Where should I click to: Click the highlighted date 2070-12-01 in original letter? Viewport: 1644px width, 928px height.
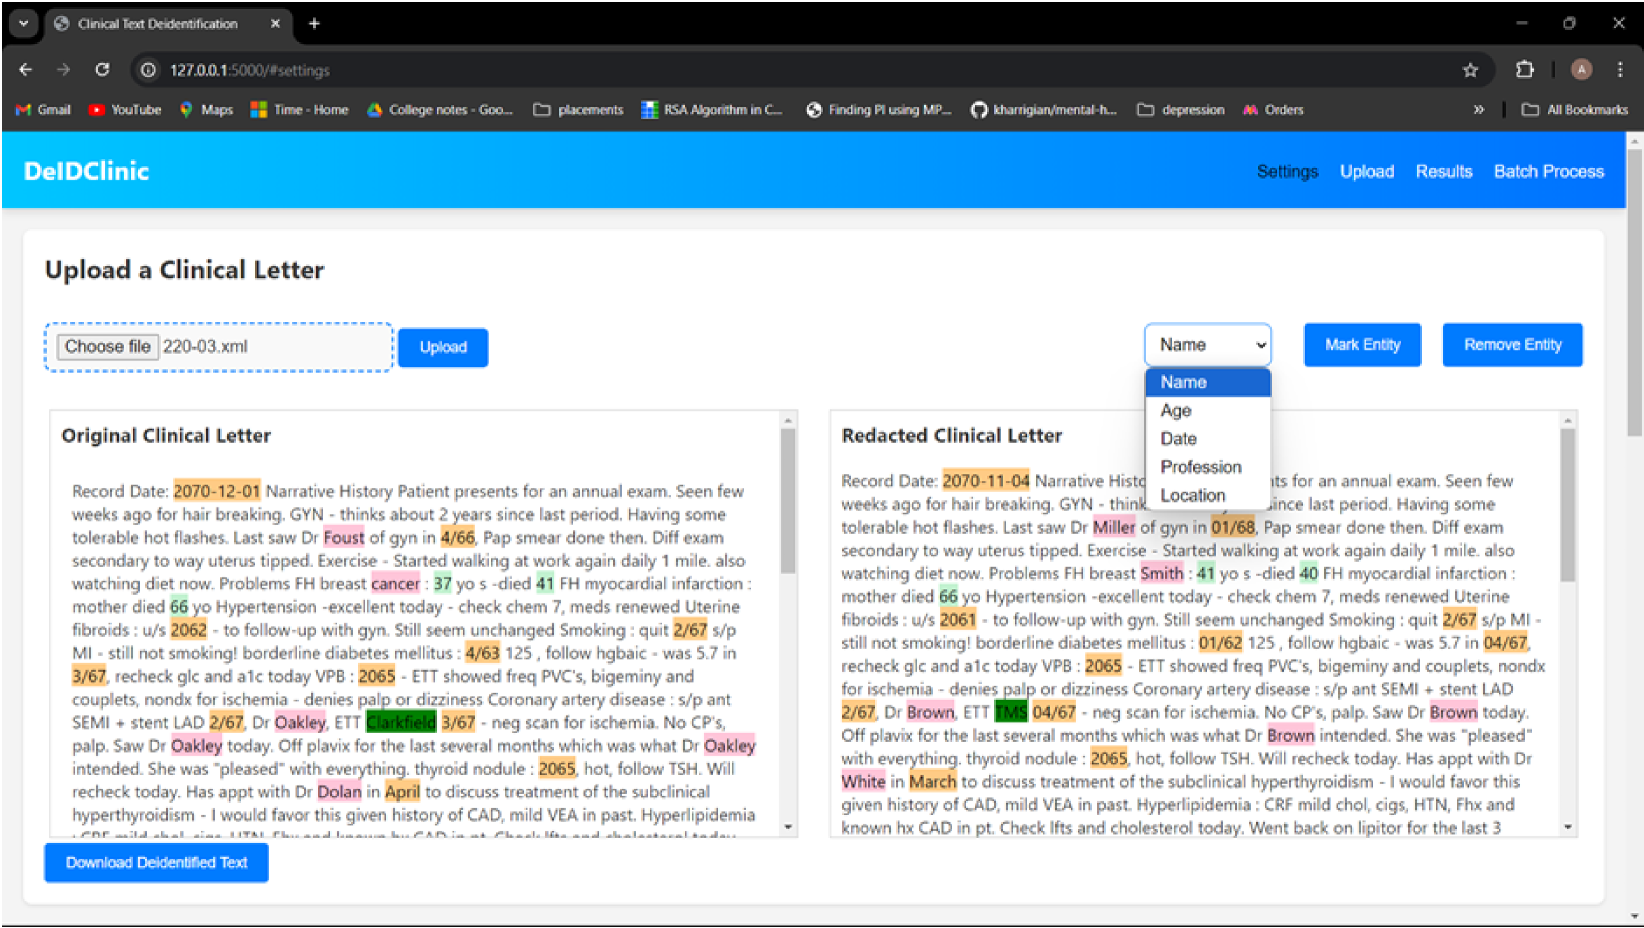tap(217, 491)
